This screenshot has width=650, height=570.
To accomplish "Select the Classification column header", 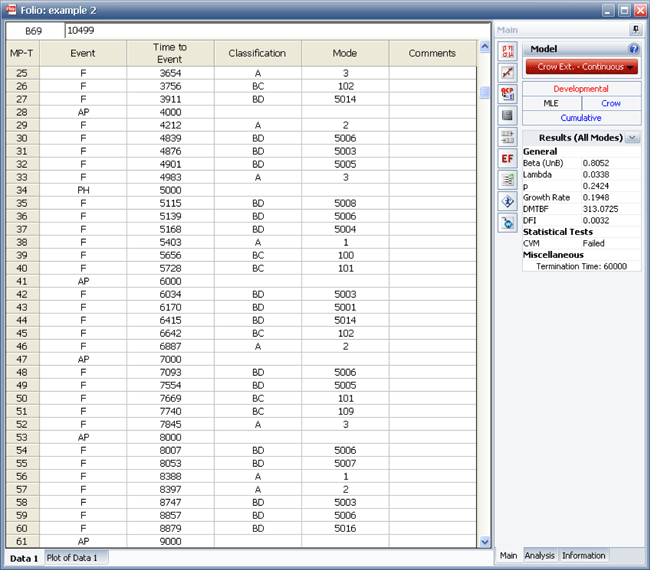I will pos(257,53).
